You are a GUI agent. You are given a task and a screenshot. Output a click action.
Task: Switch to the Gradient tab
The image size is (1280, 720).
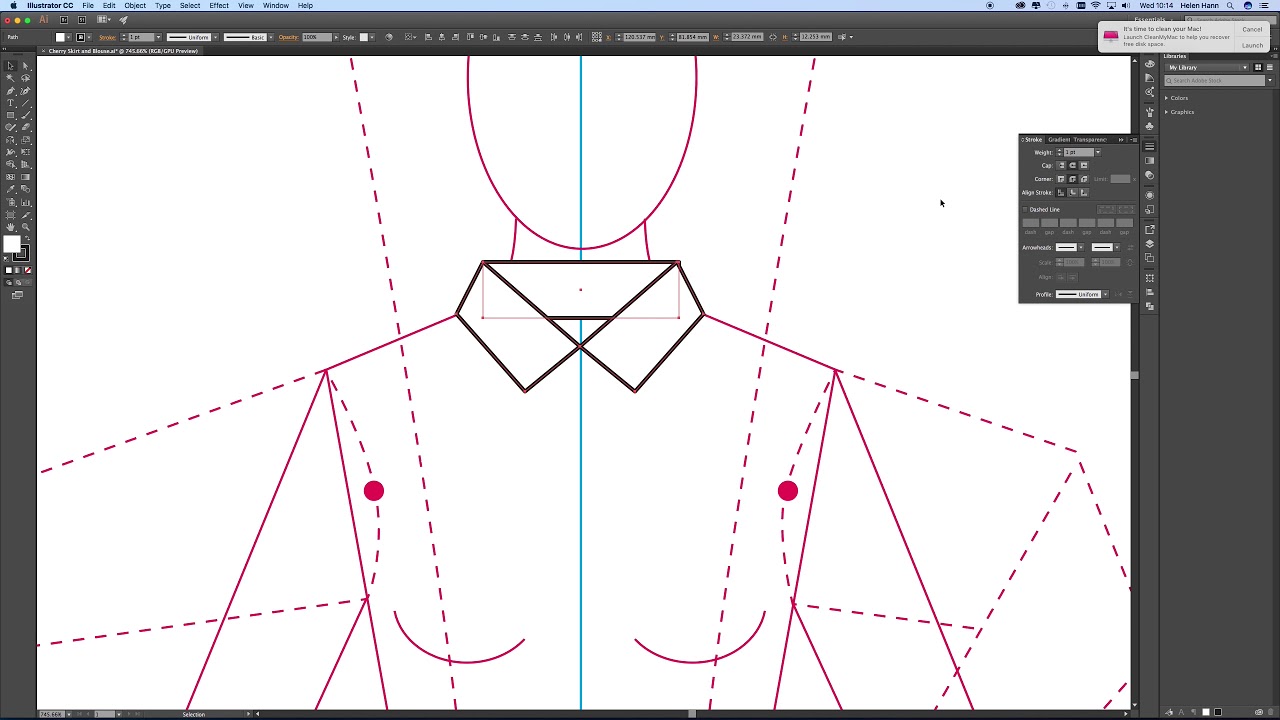point(1059,139)
